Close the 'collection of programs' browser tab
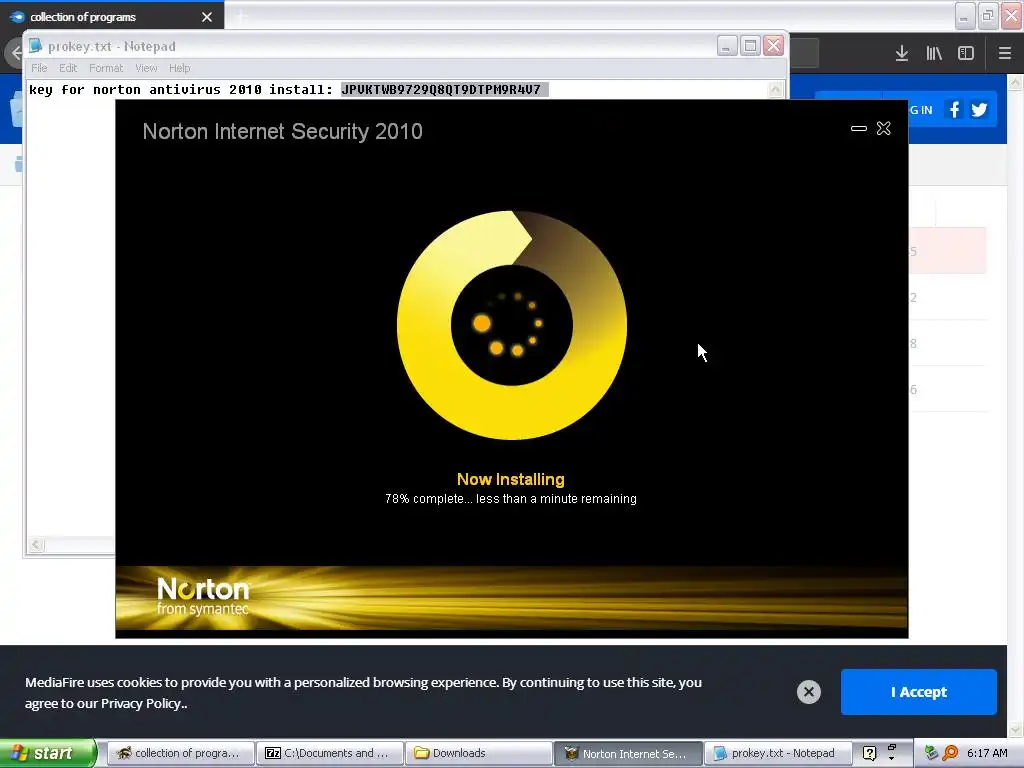Viewport: 1024px width, 768px height. click(207, 17)
